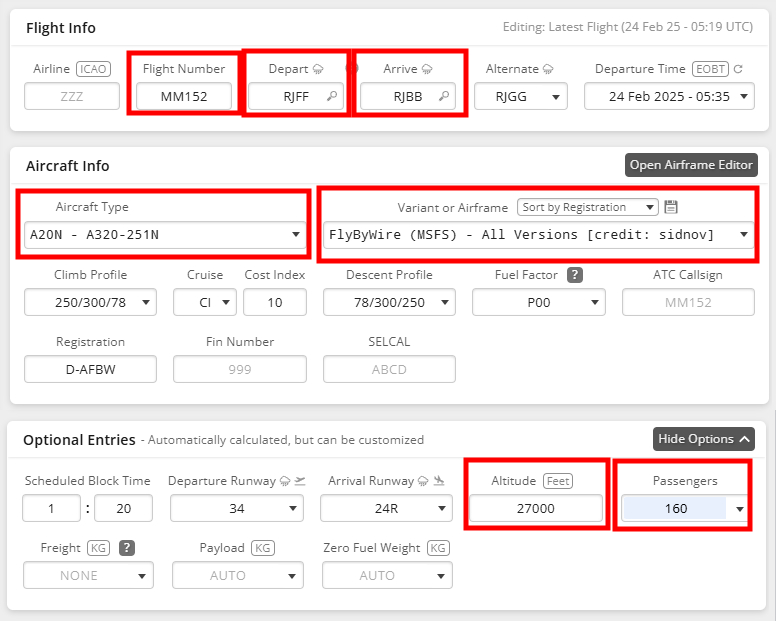Click the weather cloud icon next to Alternate
This screenshot has width=776, height=621.
(x=547, y=69)
